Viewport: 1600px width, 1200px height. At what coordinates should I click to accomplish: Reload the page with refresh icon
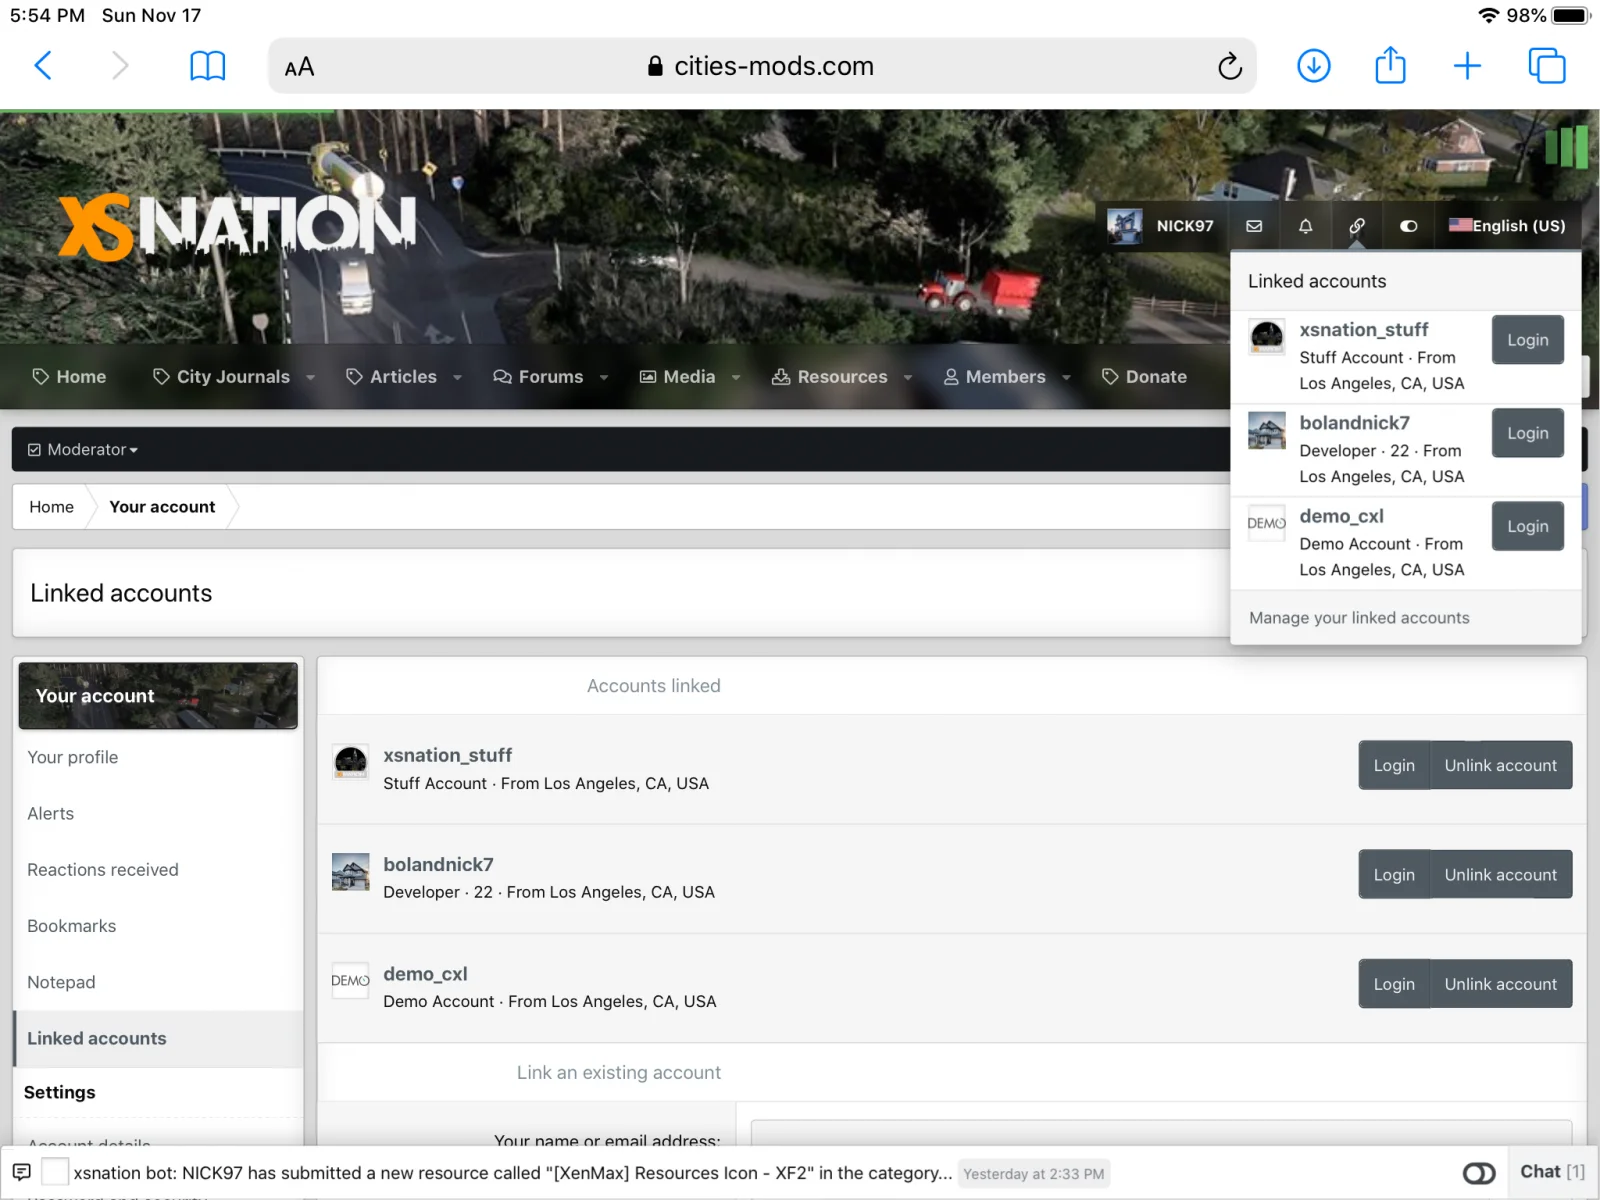click(x=1230, y=66)
